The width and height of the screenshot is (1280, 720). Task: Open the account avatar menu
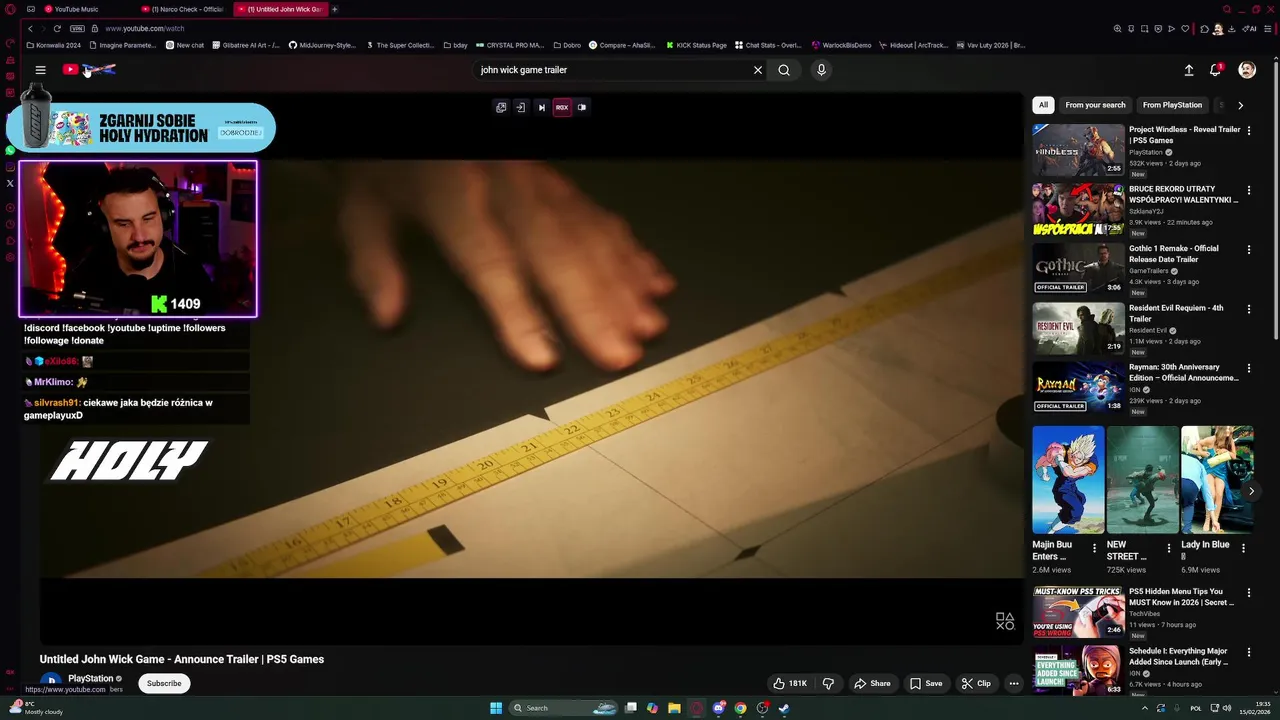point(1247,70)
